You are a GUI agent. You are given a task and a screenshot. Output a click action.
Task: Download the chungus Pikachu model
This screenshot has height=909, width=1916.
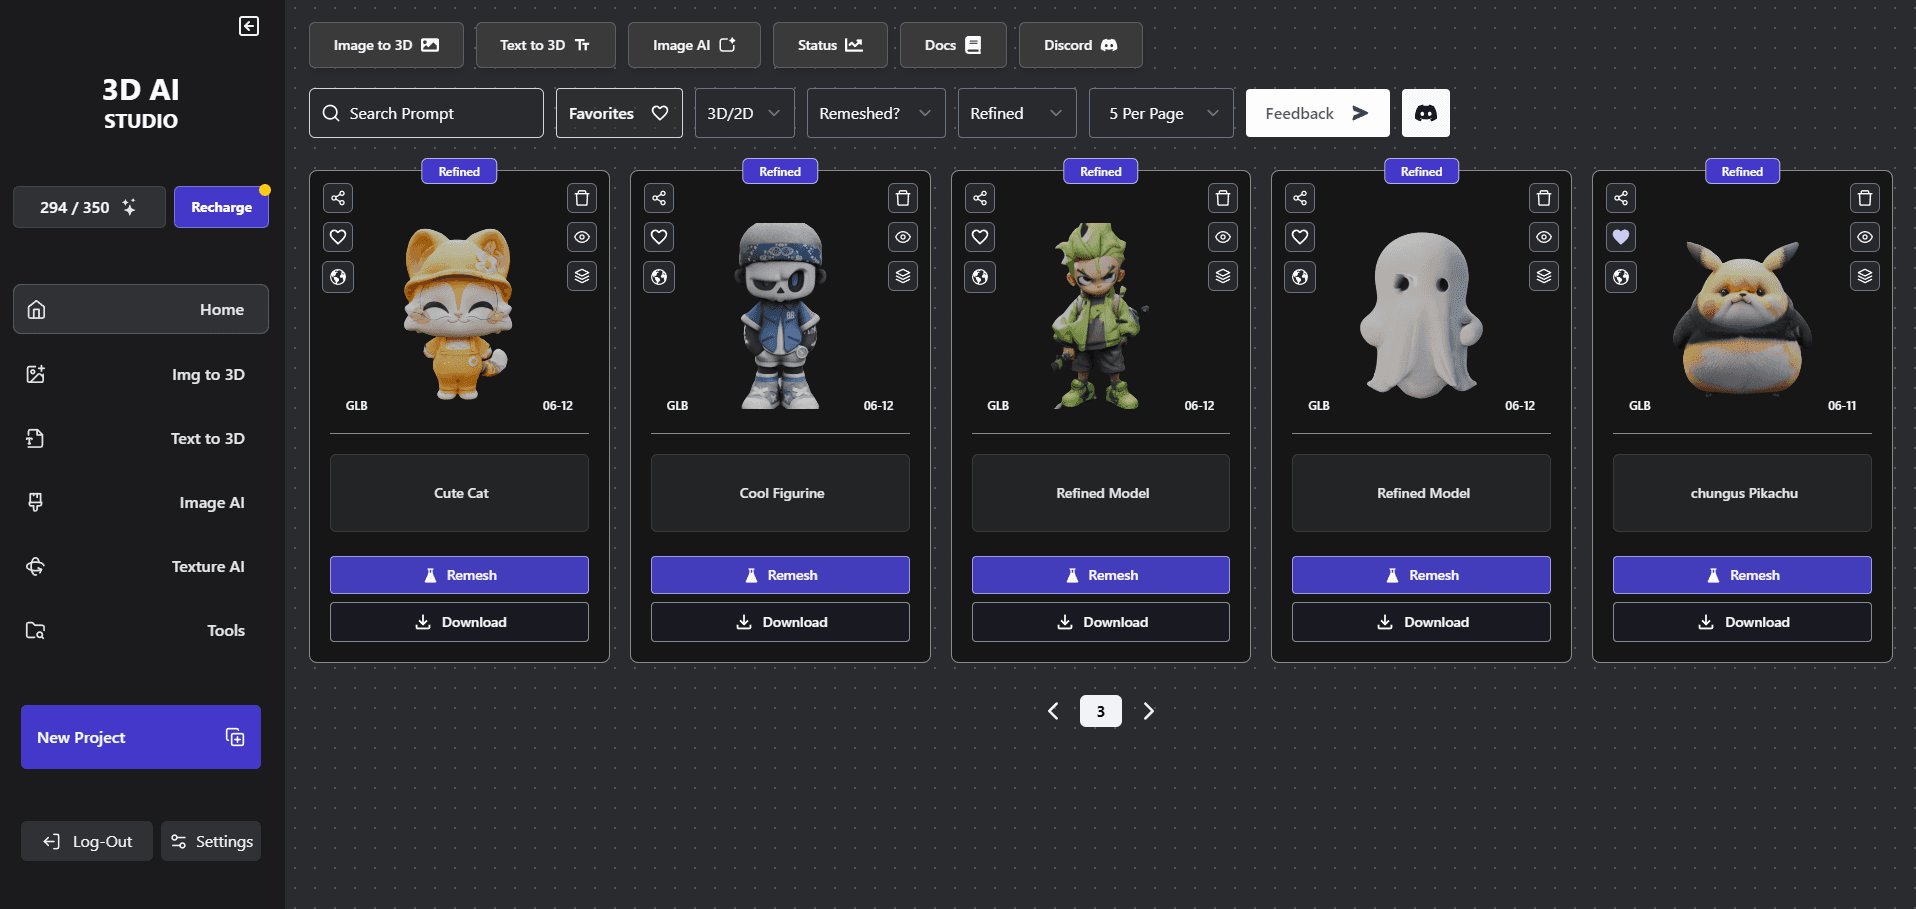pos(1742,622)
